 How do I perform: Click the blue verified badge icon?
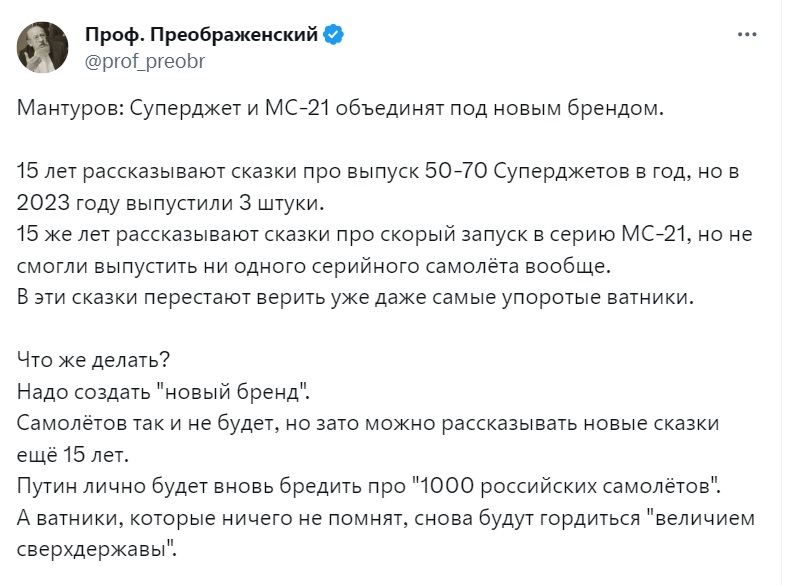pyautogui.click(x=334, y=35)
